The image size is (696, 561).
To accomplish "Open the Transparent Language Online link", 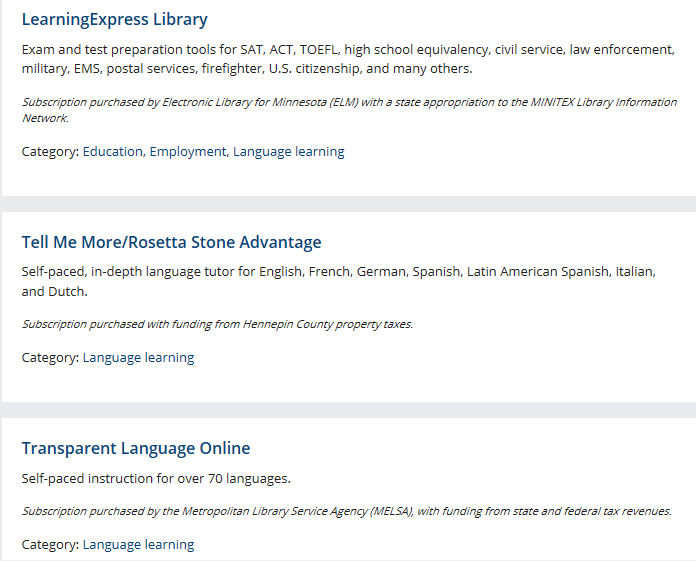I will click(136, 448).
